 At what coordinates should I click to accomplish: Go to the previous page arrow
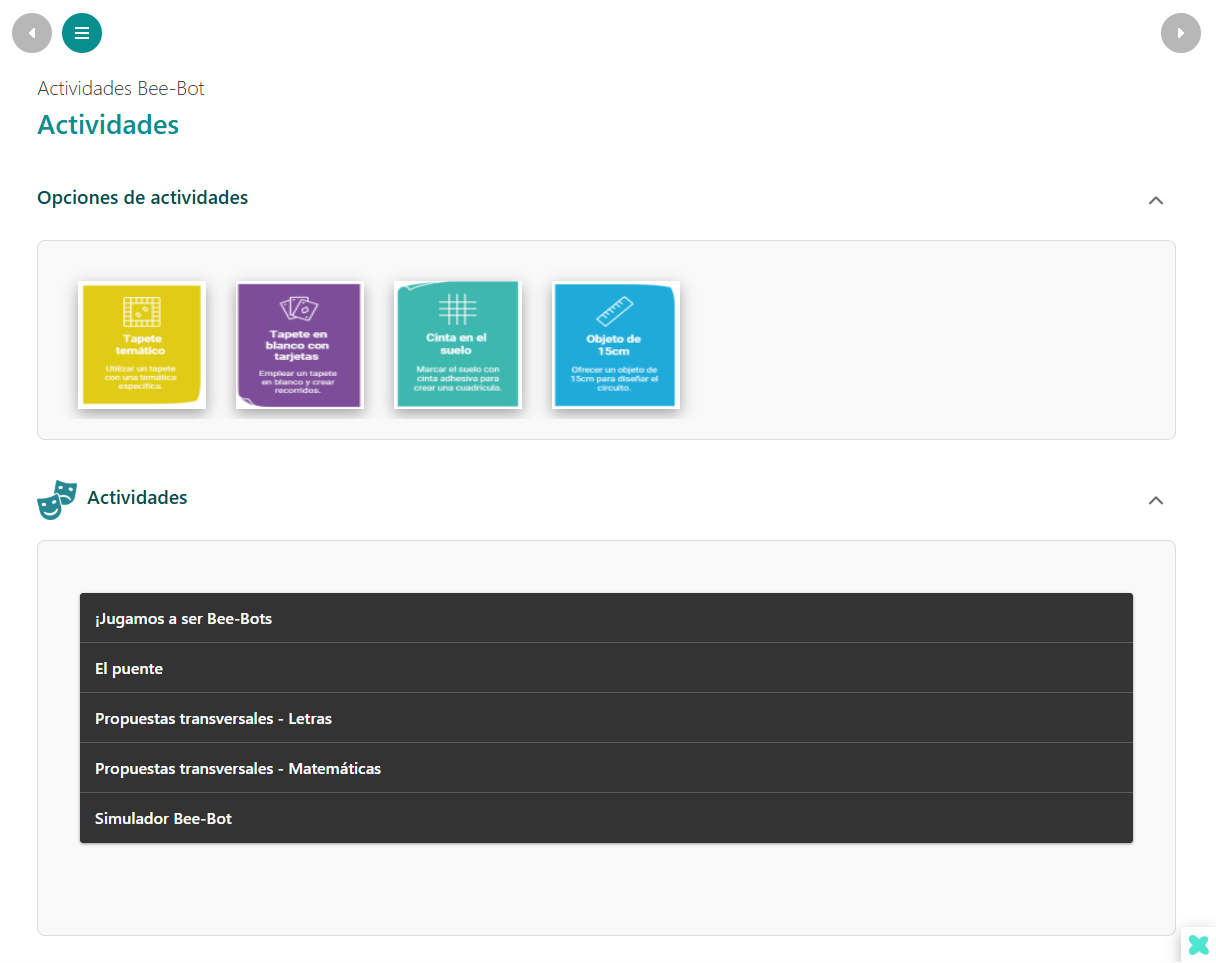tap(32, 33)
